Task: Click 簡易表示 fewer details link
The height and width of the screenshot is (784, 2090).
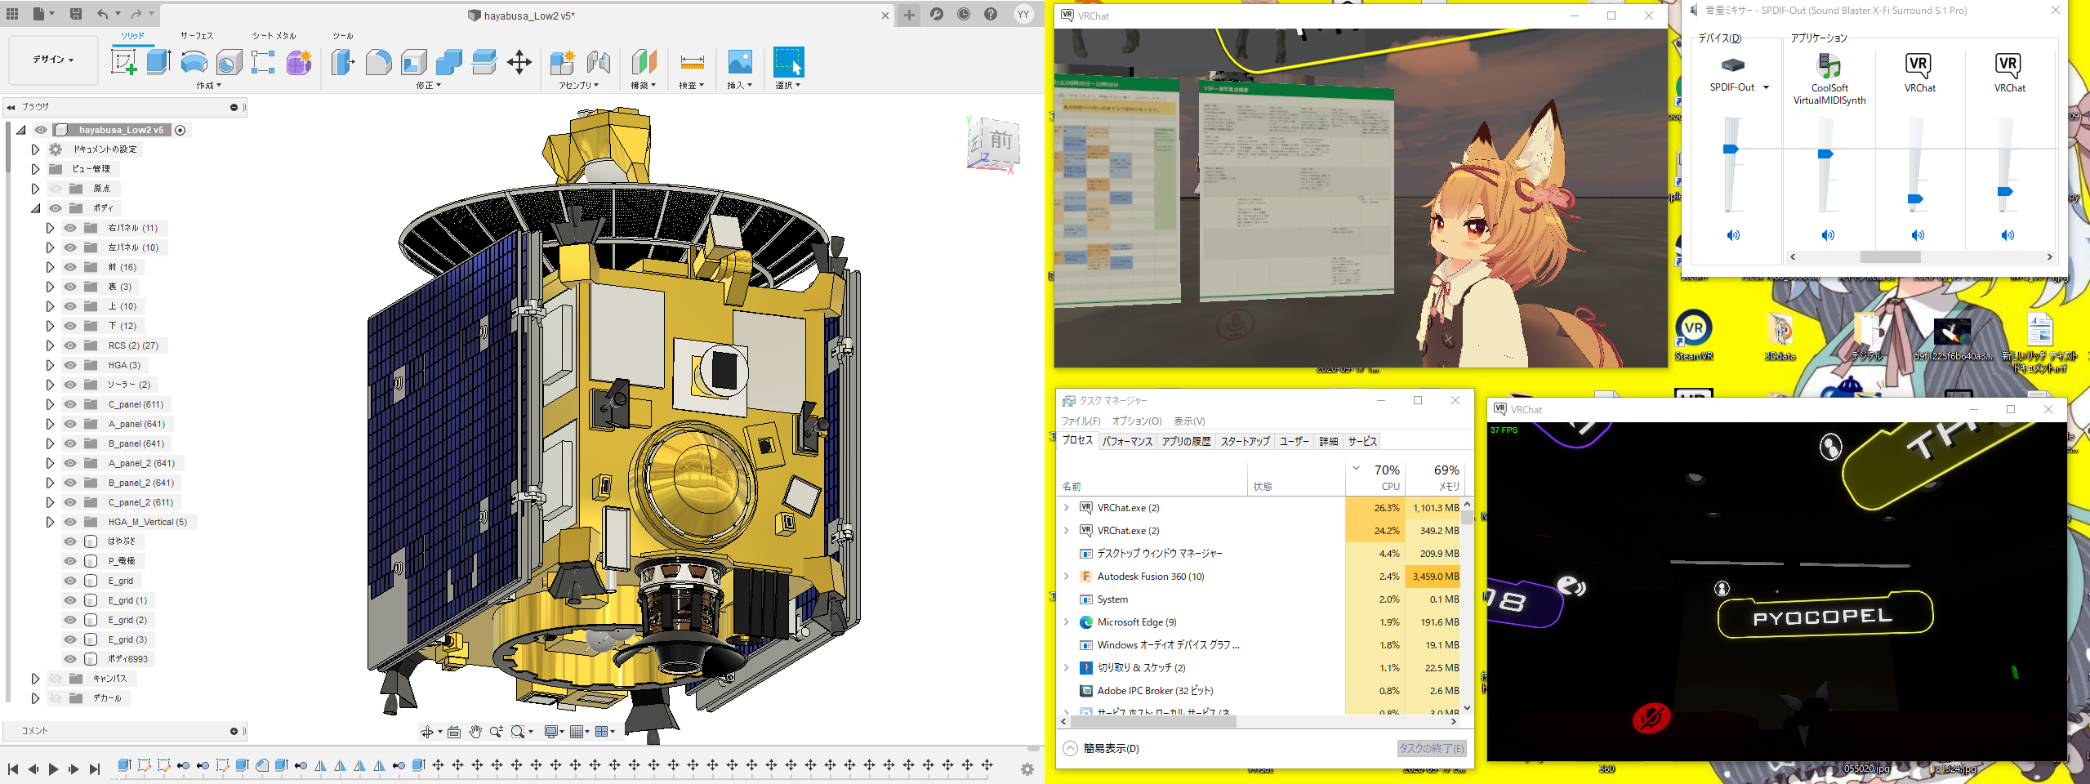Action: (x=1101, y=748)
